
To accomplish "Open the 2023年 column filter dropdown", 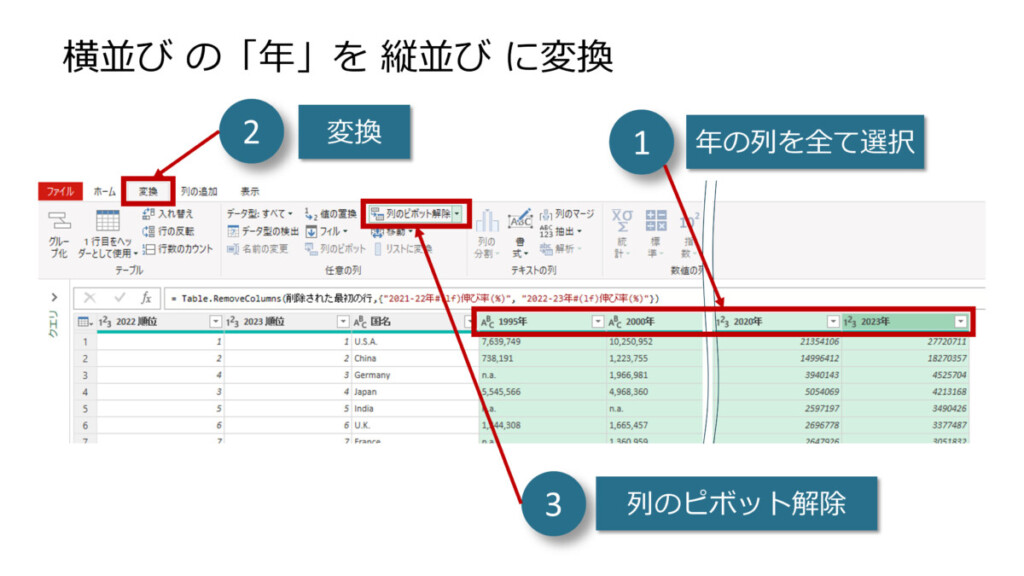I will click(x=961, y=321).
